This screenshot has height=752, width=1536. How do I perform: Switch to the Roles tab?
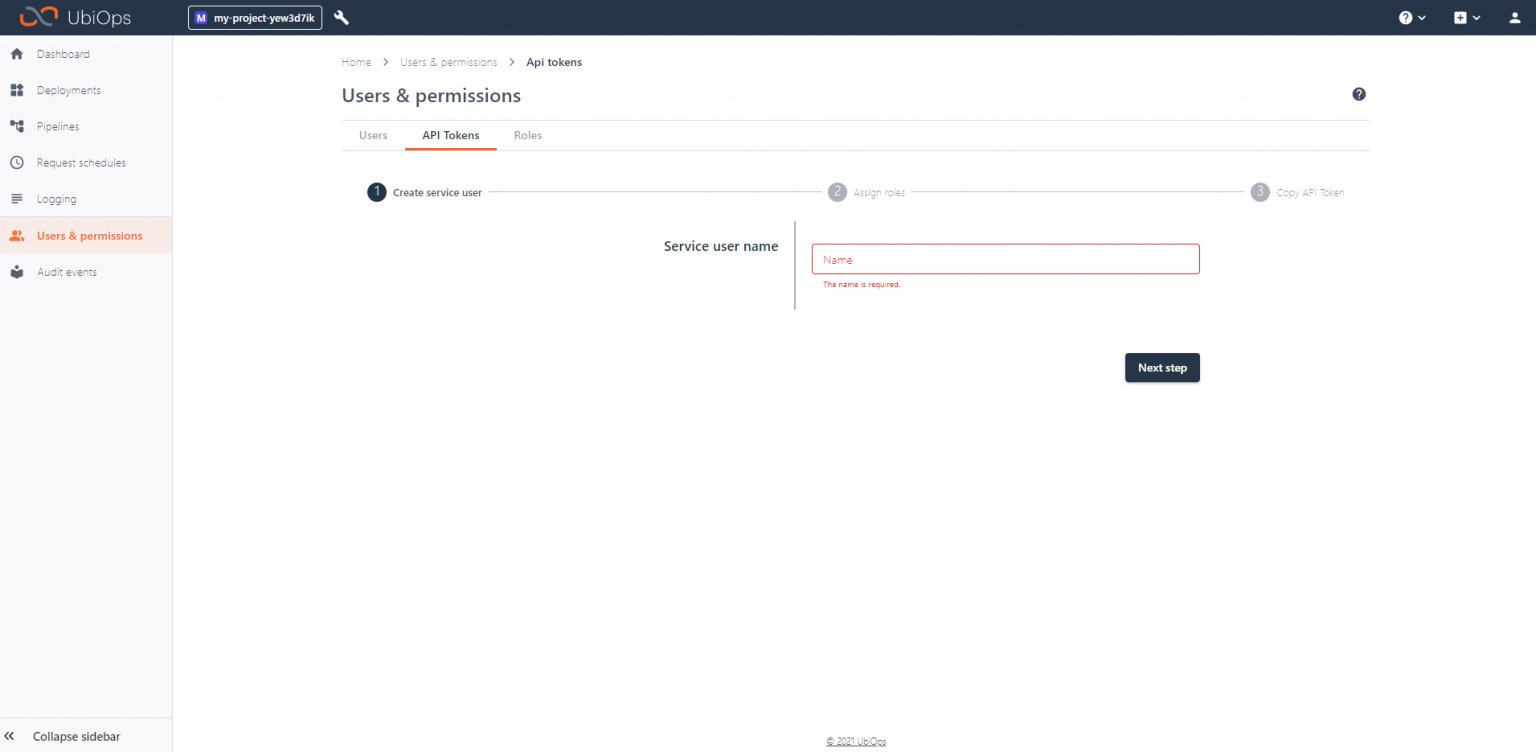tap(528, 135)
